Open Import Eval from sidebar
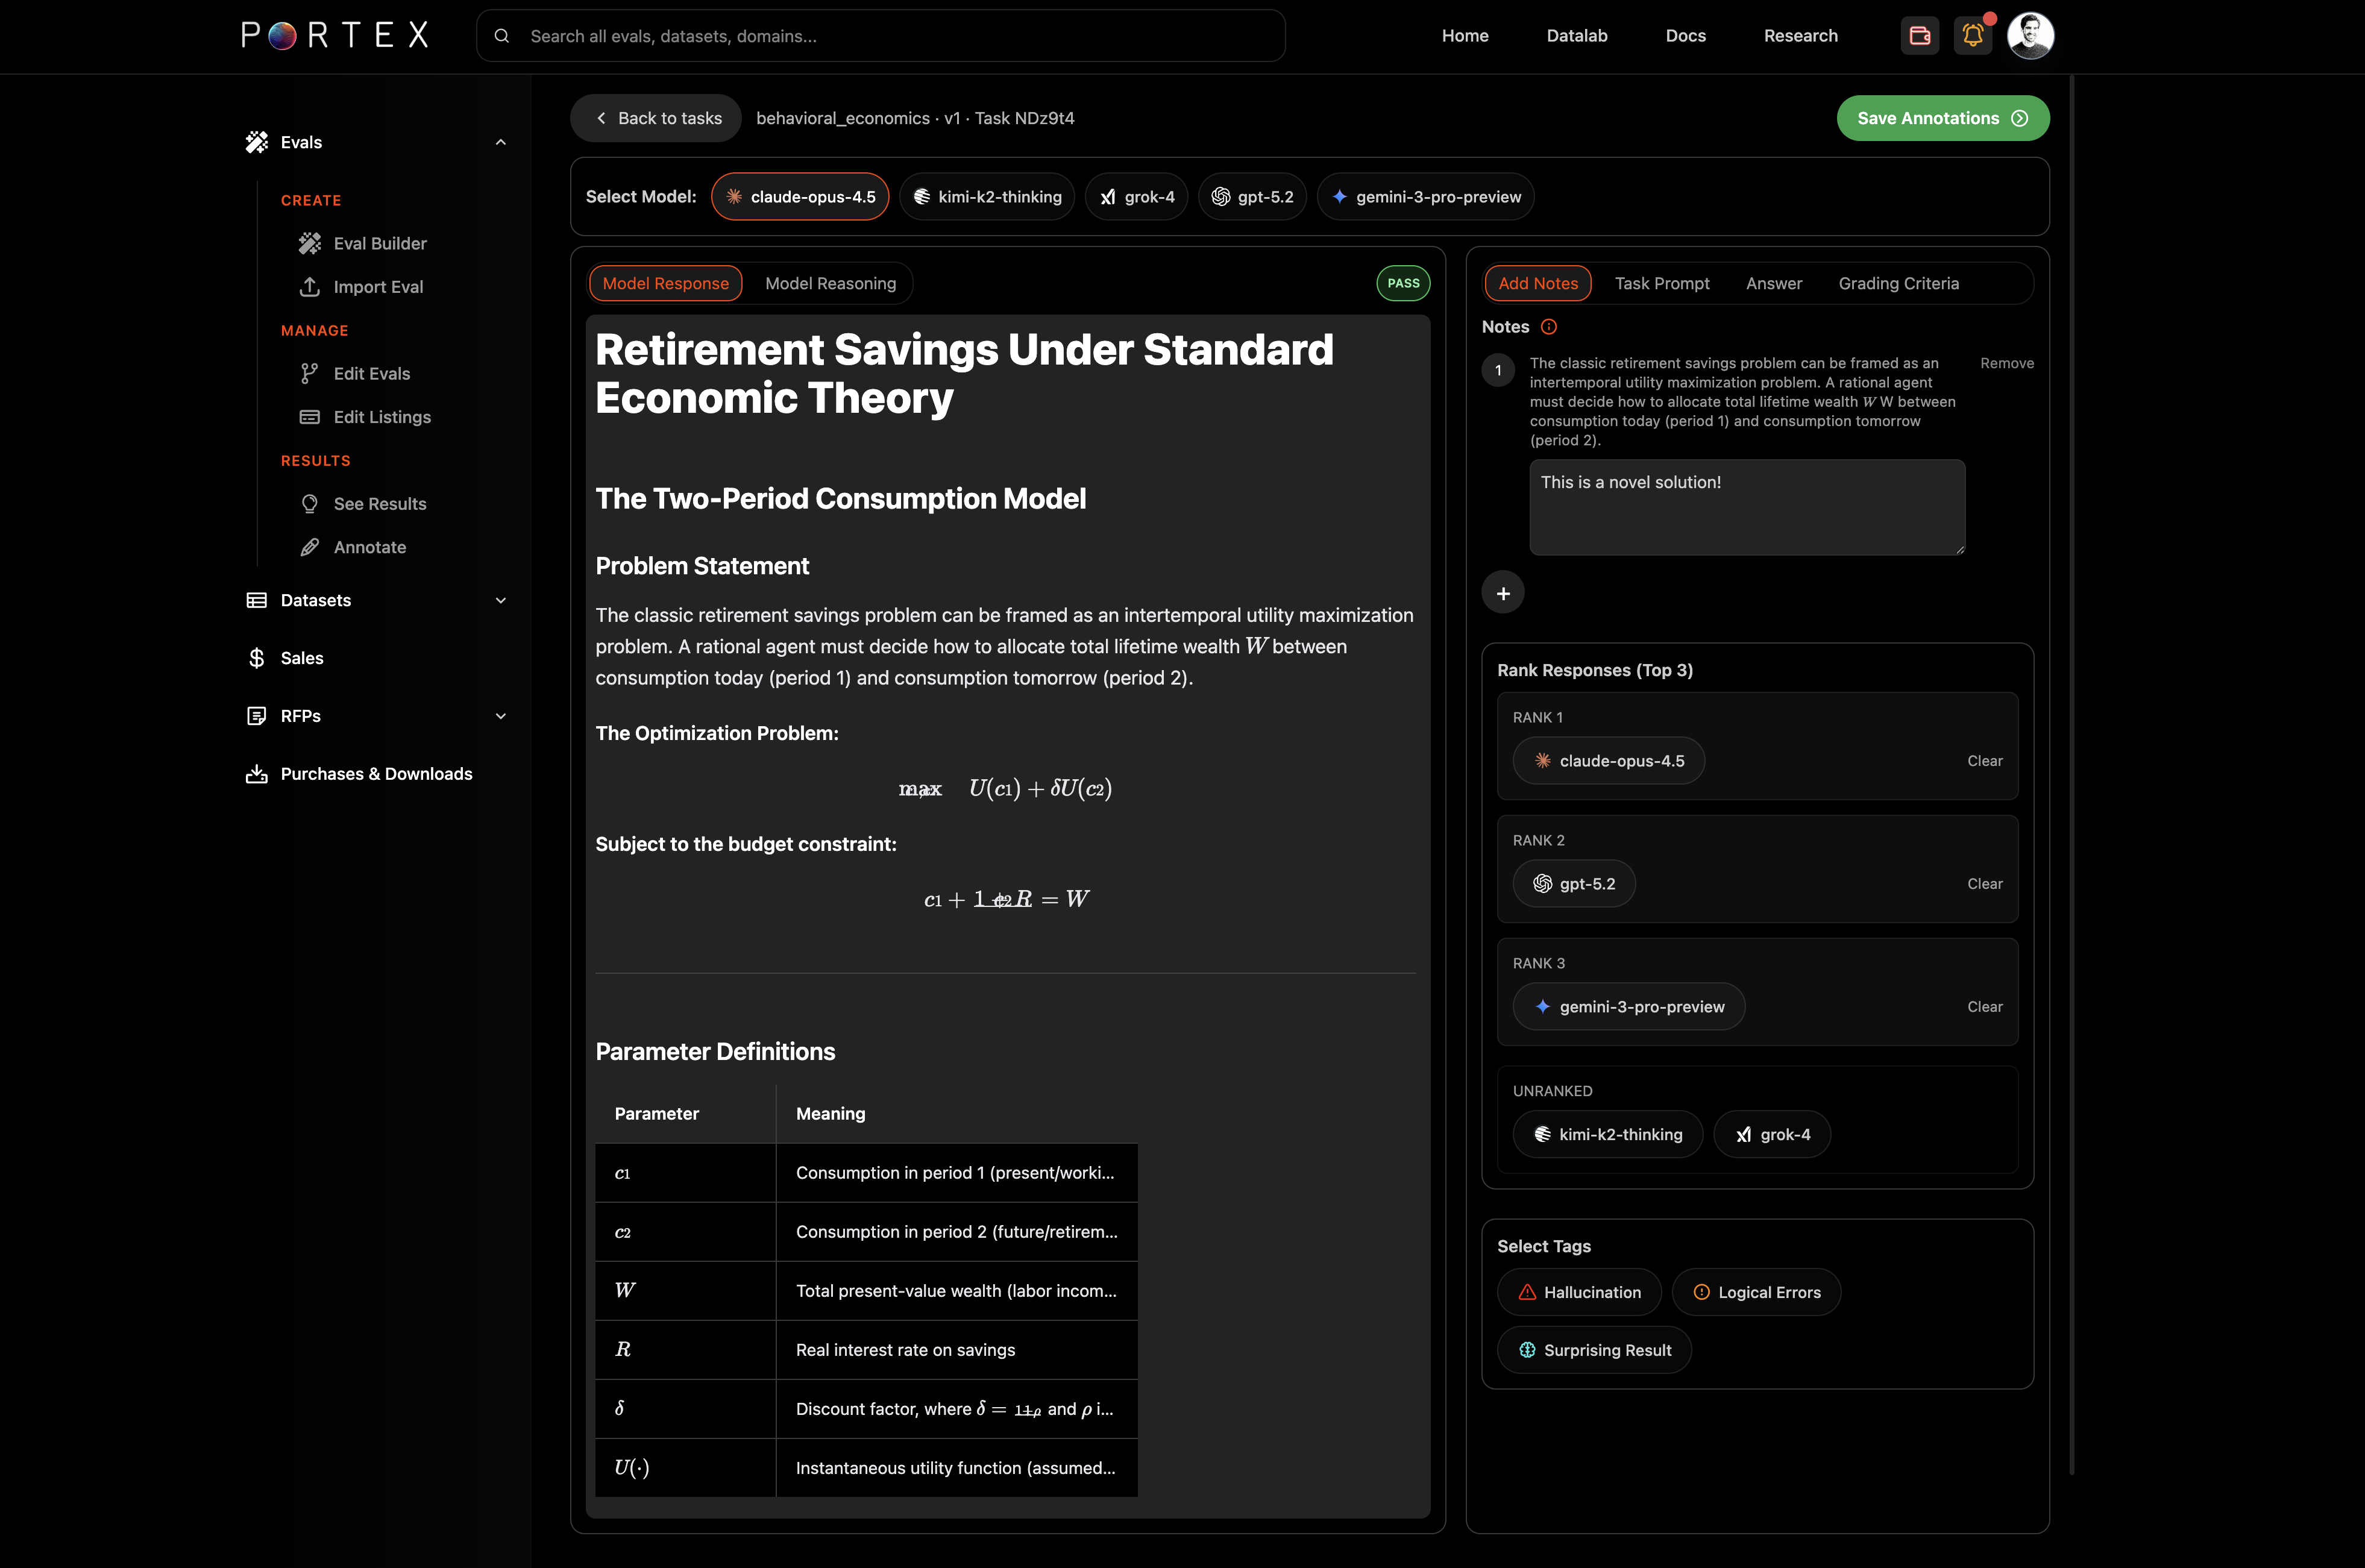This screenshot has height=1568, width=2365. point(377,287)
